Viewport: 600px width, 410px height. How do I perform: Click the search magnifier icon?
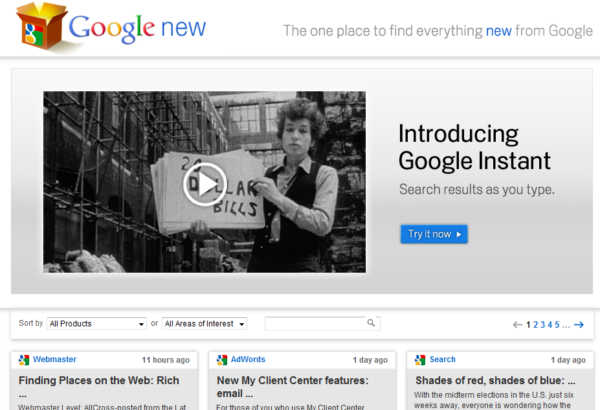pyautogui.click(x=371, y=323)
